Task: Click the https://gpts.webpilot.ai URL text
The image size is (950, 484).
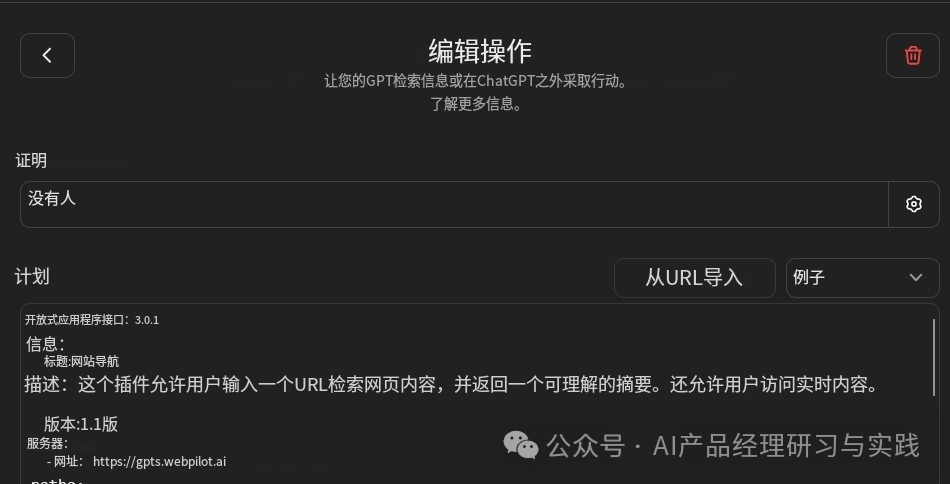Action: click(159, 462)
